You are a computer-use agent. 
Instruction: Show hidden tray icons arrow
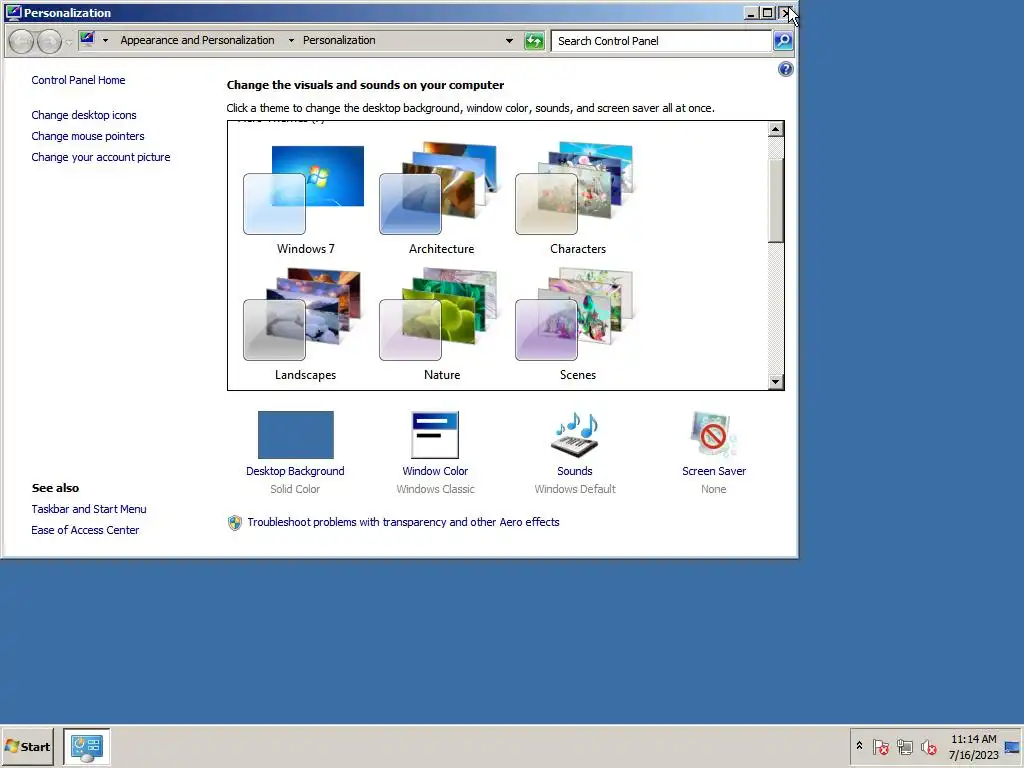pos(859,746)
